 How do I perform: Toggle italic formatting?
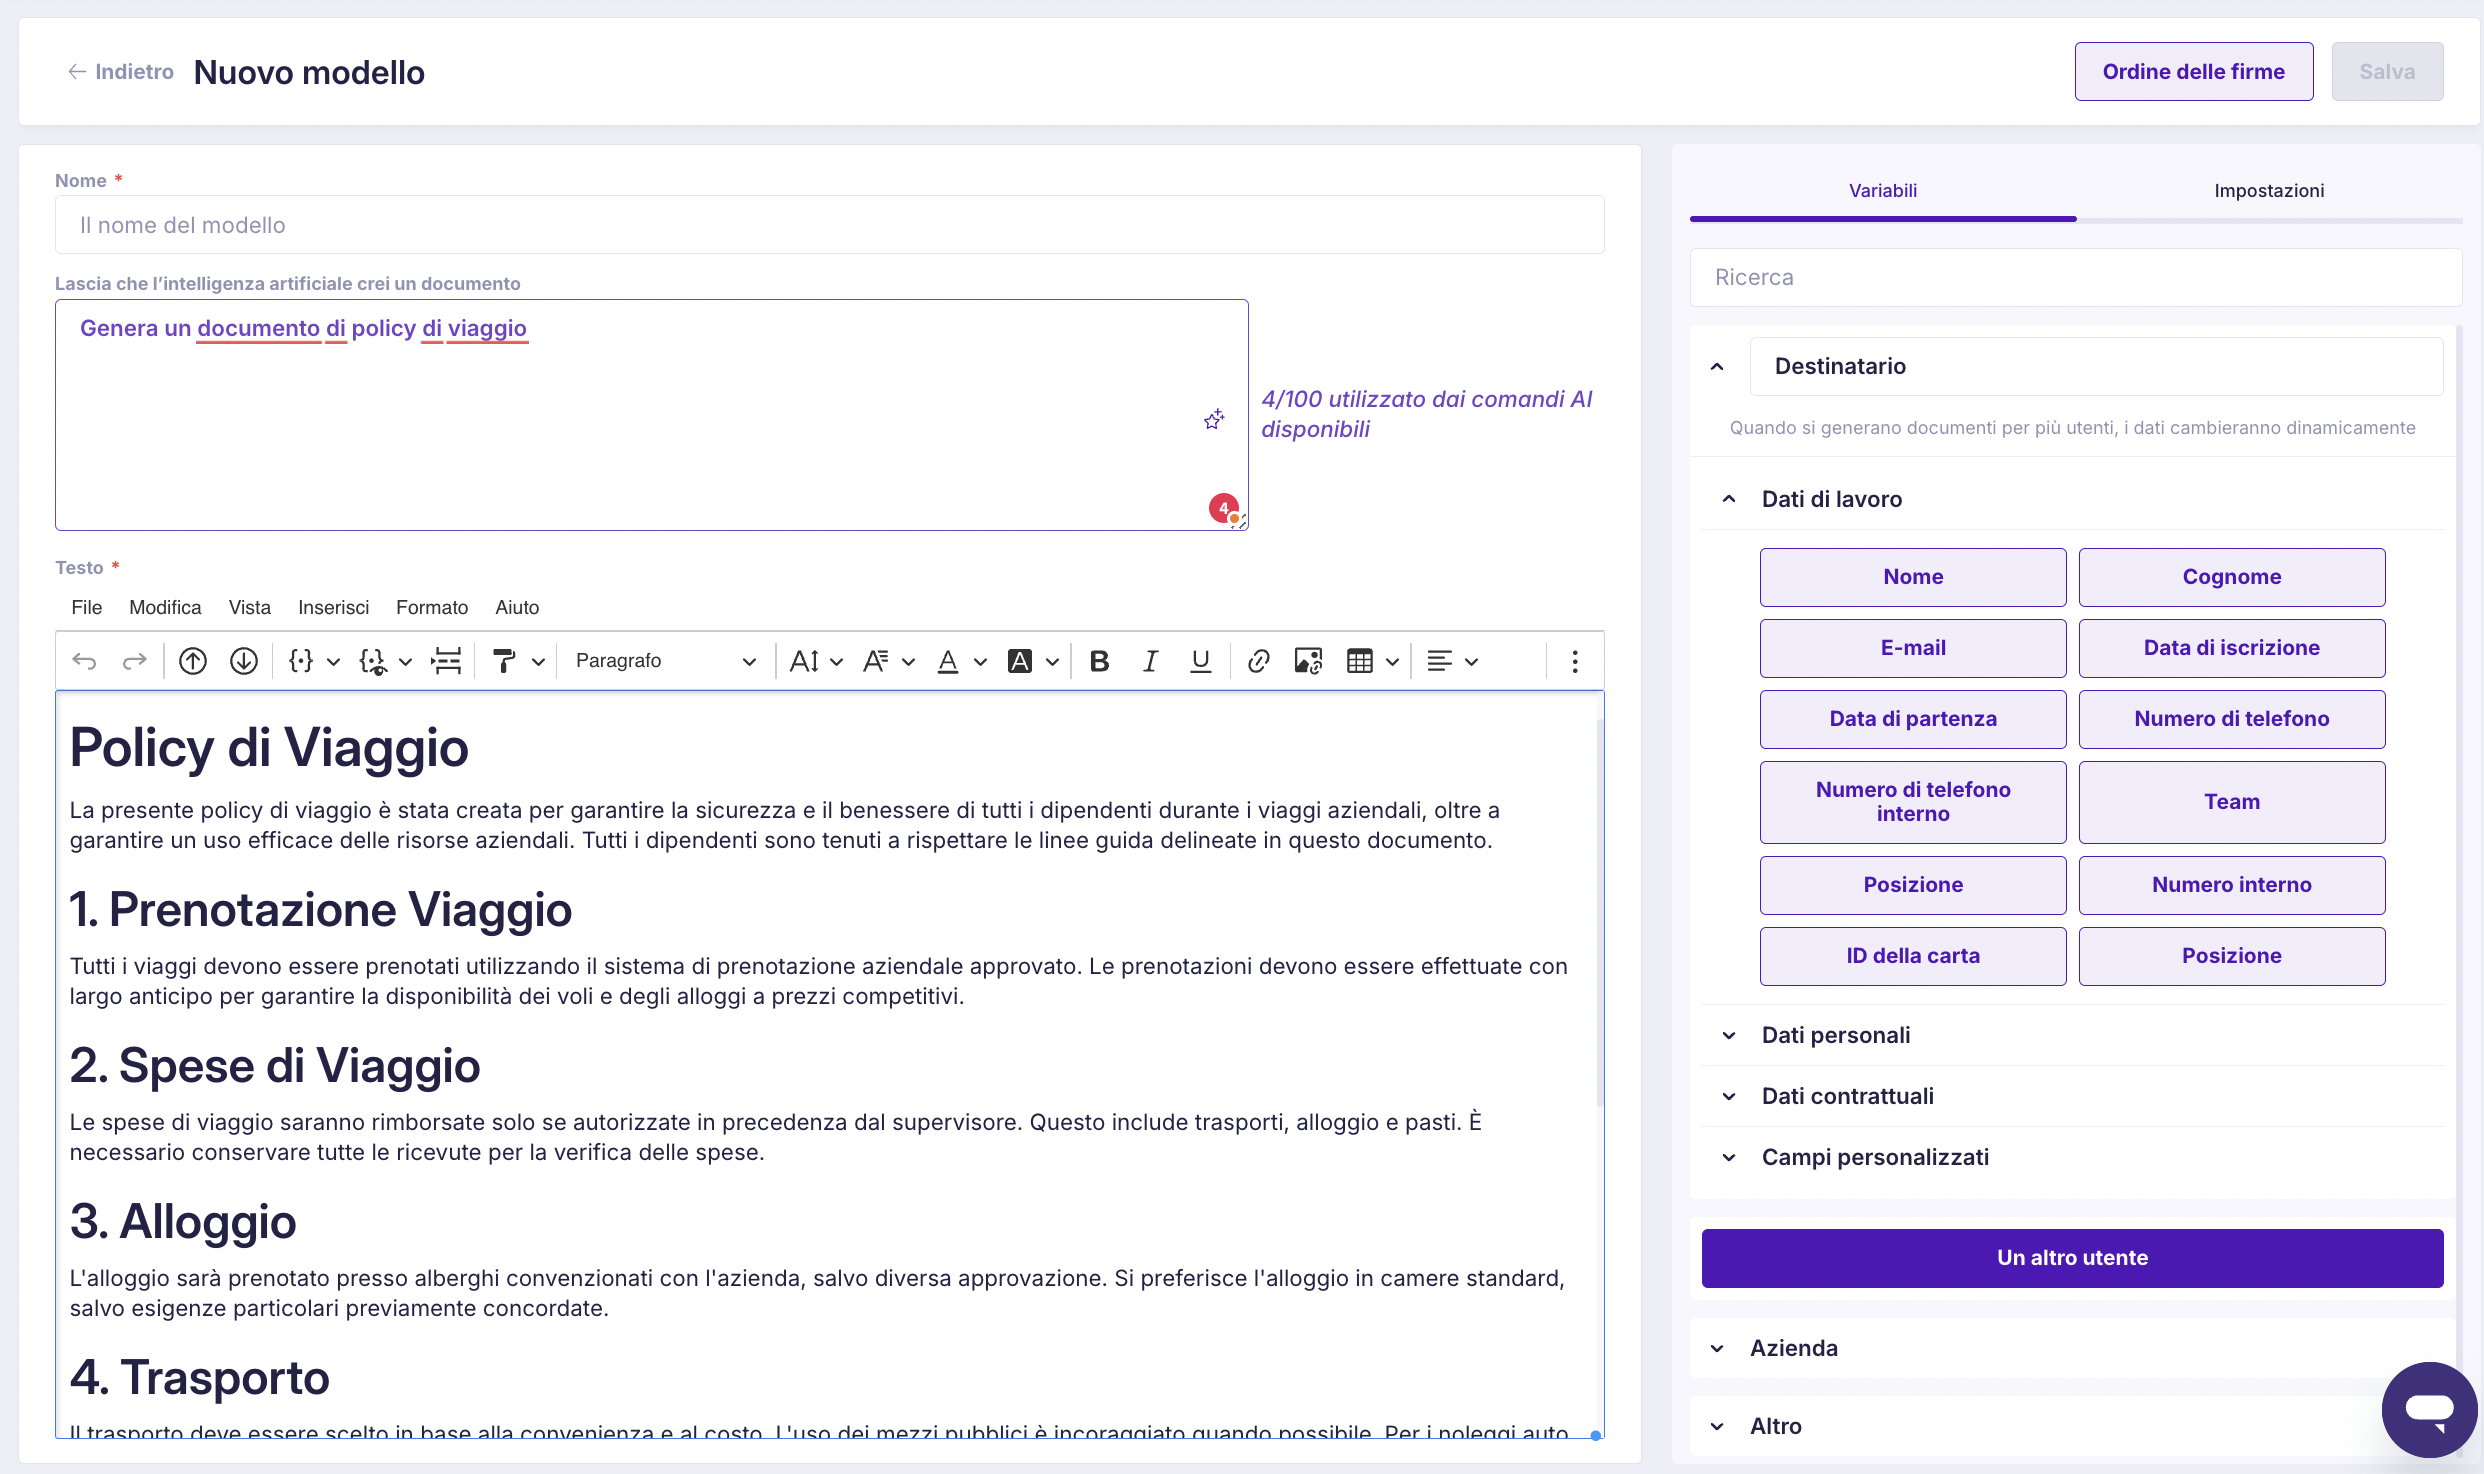coord(1150,661)
